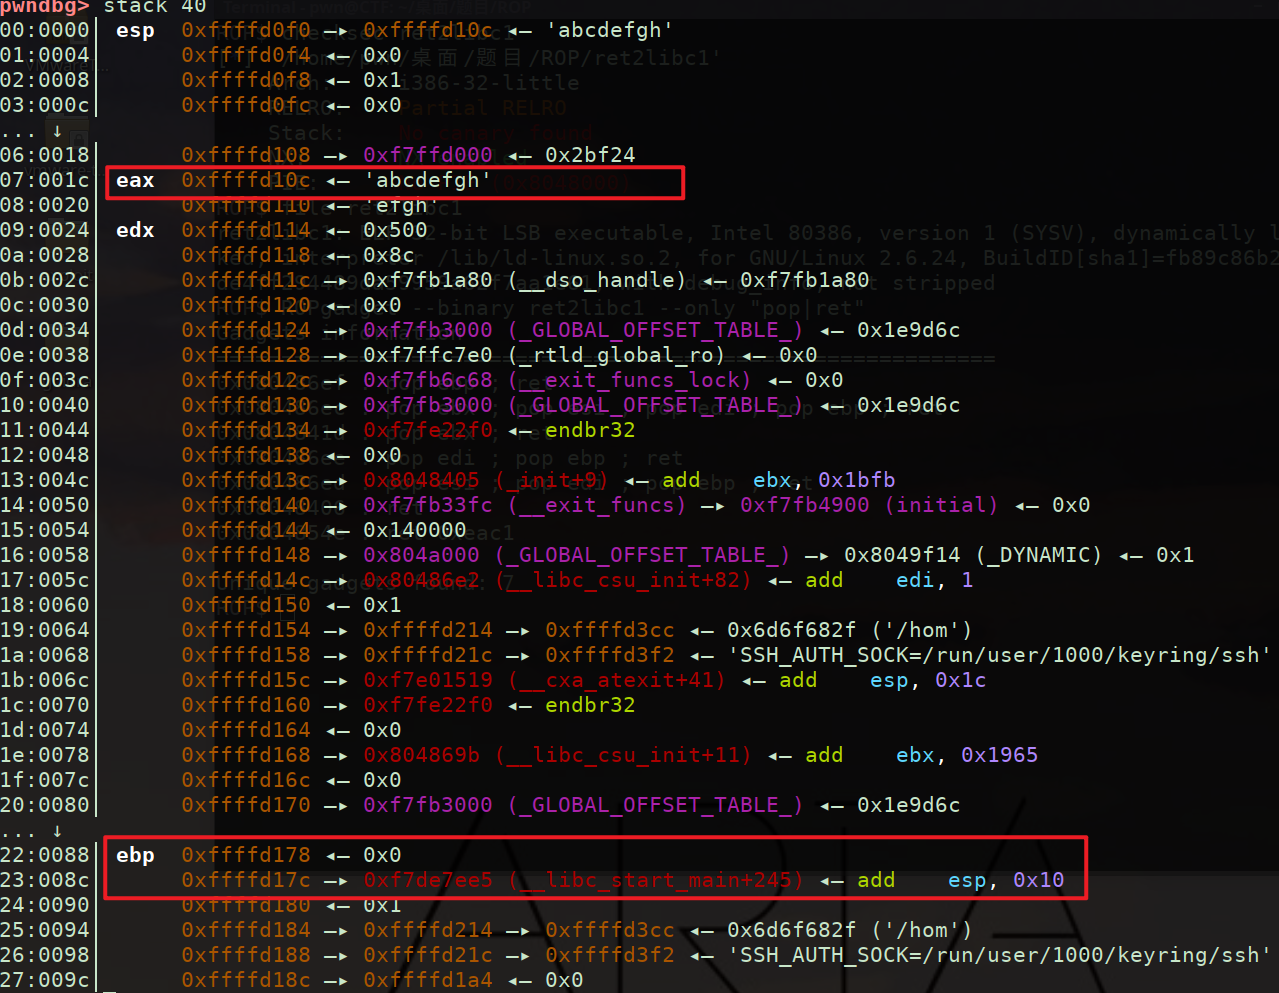Click stack address 0xffffd0f4
Viewport: 1279px width, 993px height.
[x=246, y=56]
